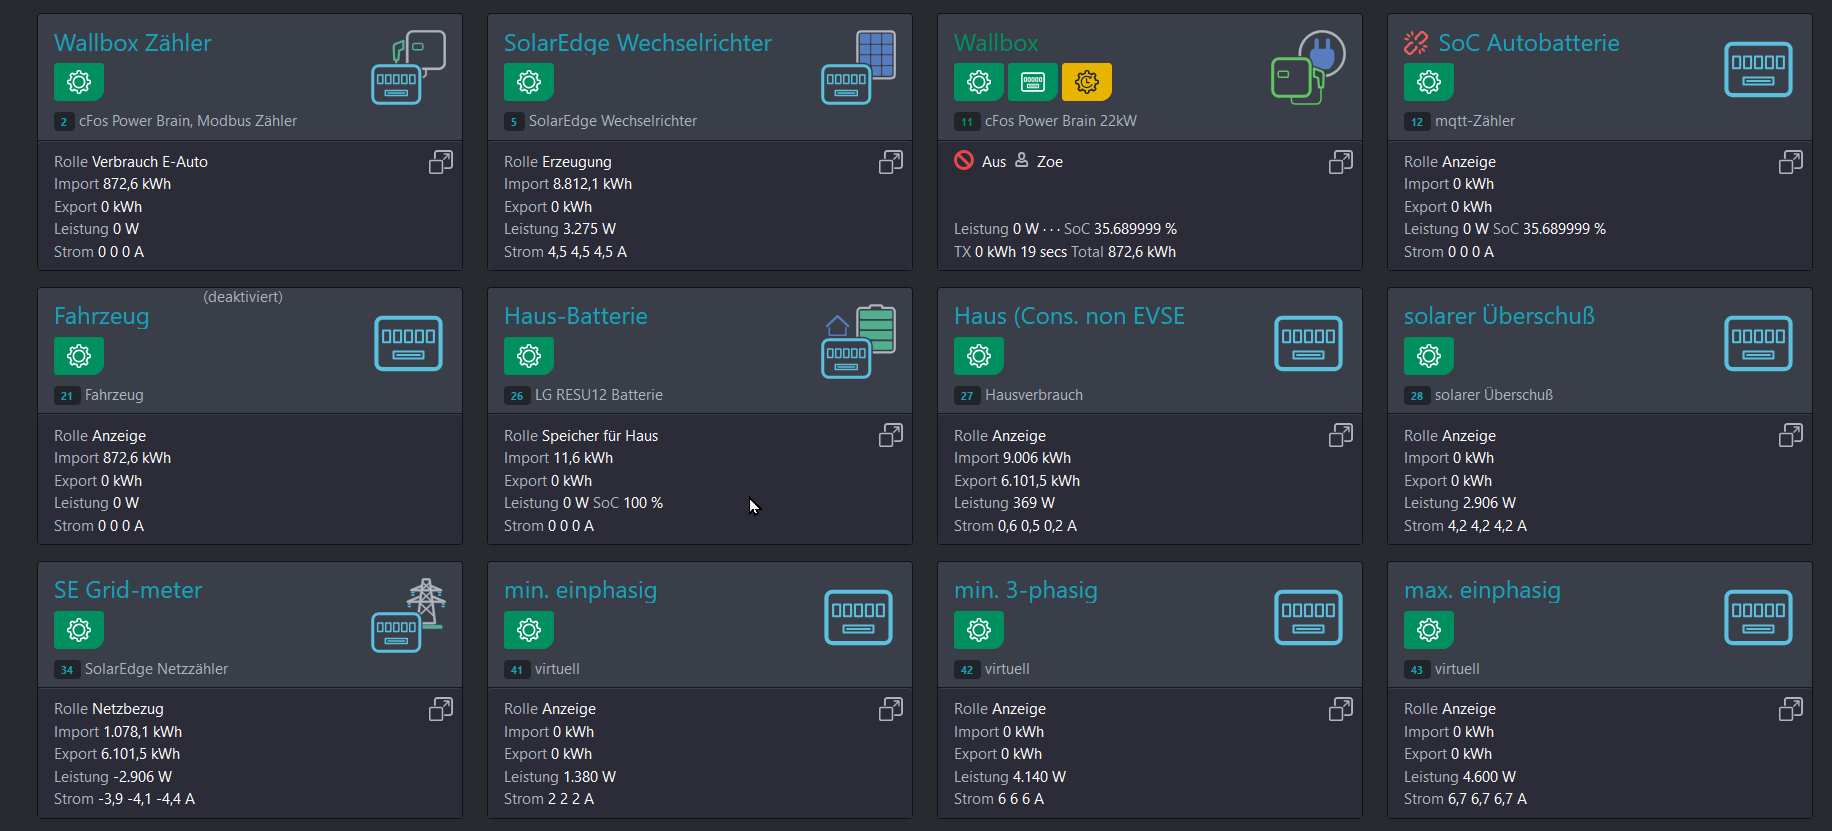Click 'Rolle Speicher für Haus' line

coord(581,436)
